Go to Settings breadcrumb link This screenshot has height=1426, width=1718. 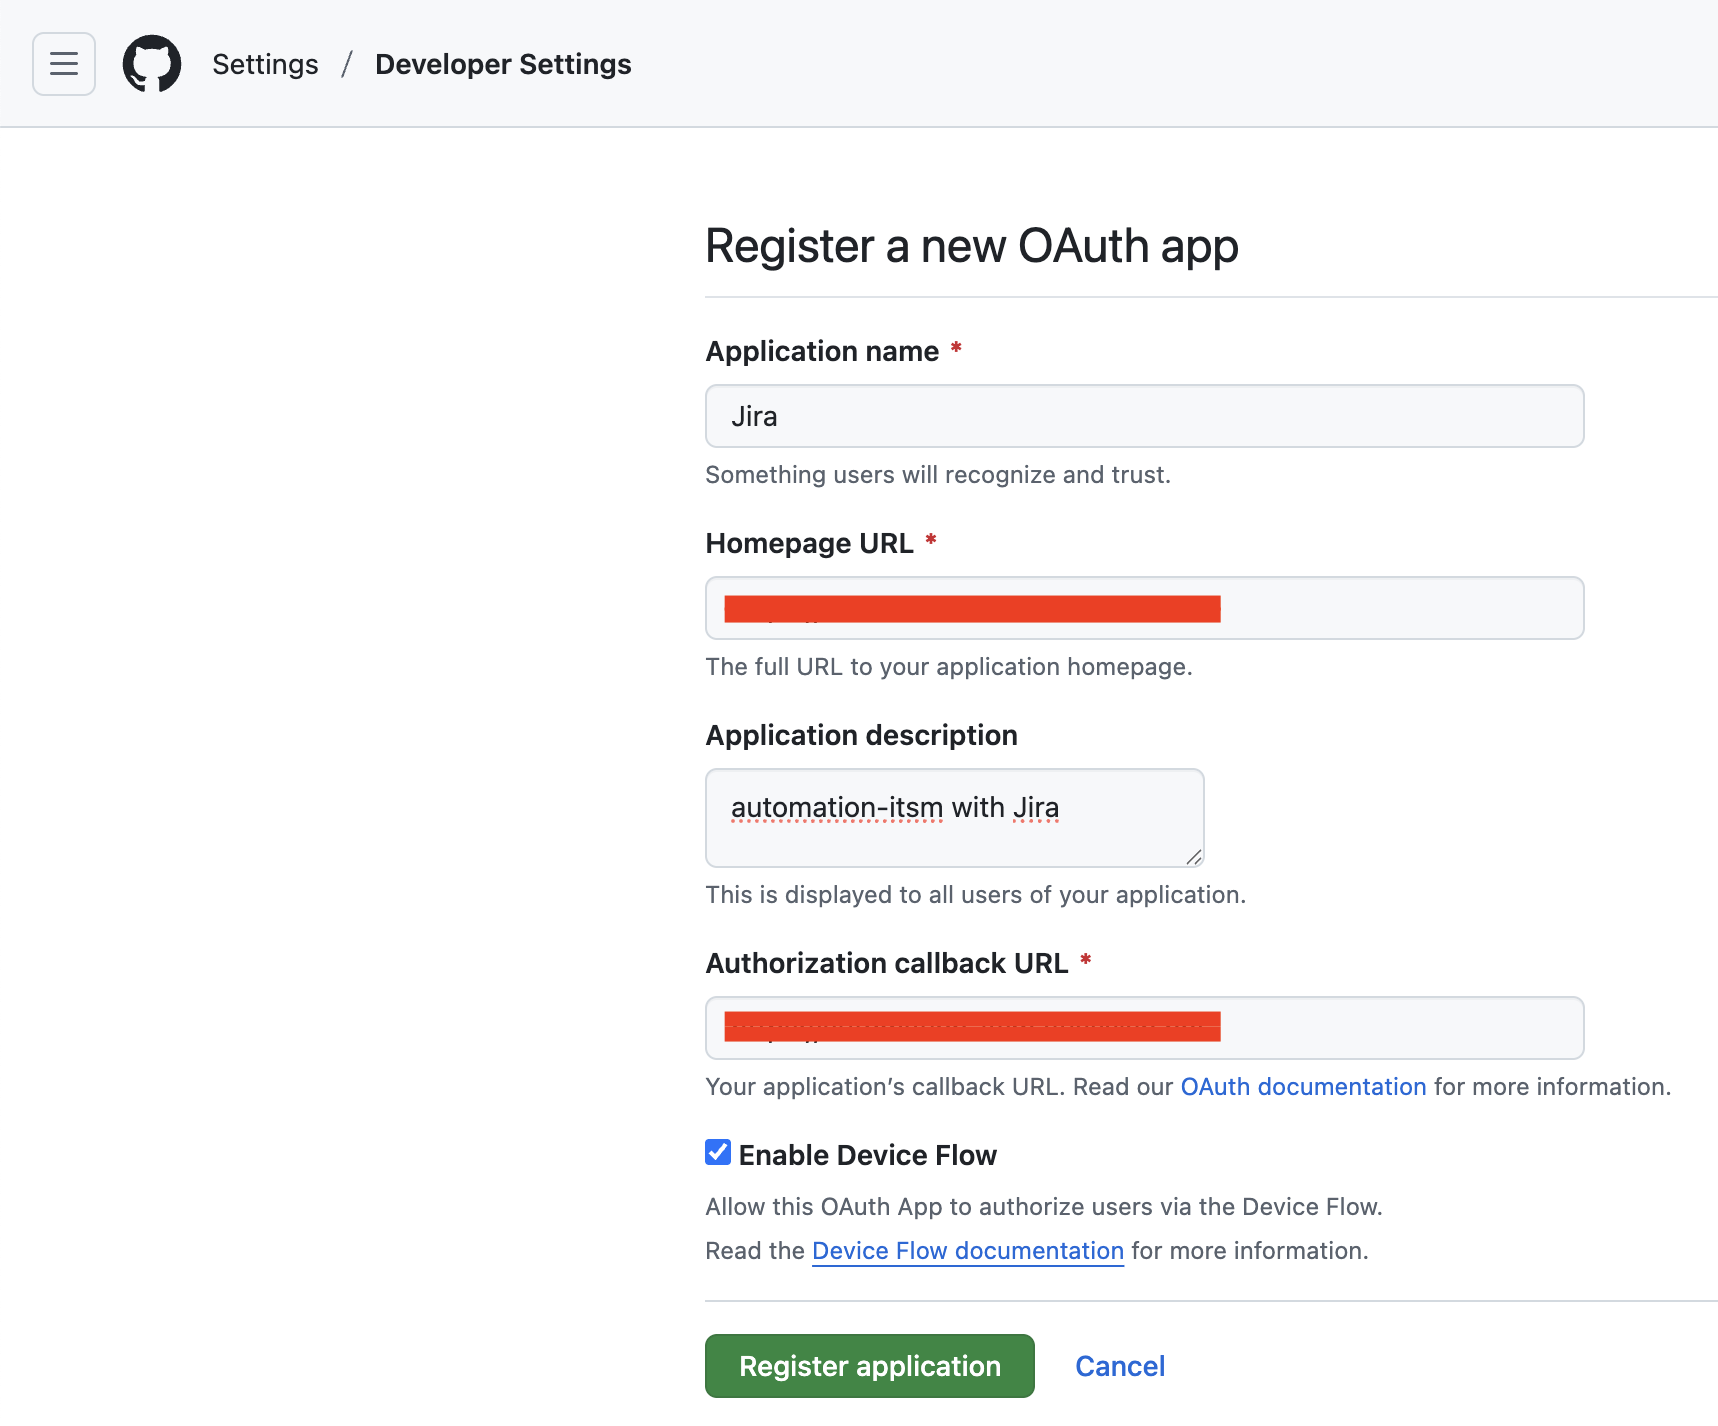click(265, 64)
